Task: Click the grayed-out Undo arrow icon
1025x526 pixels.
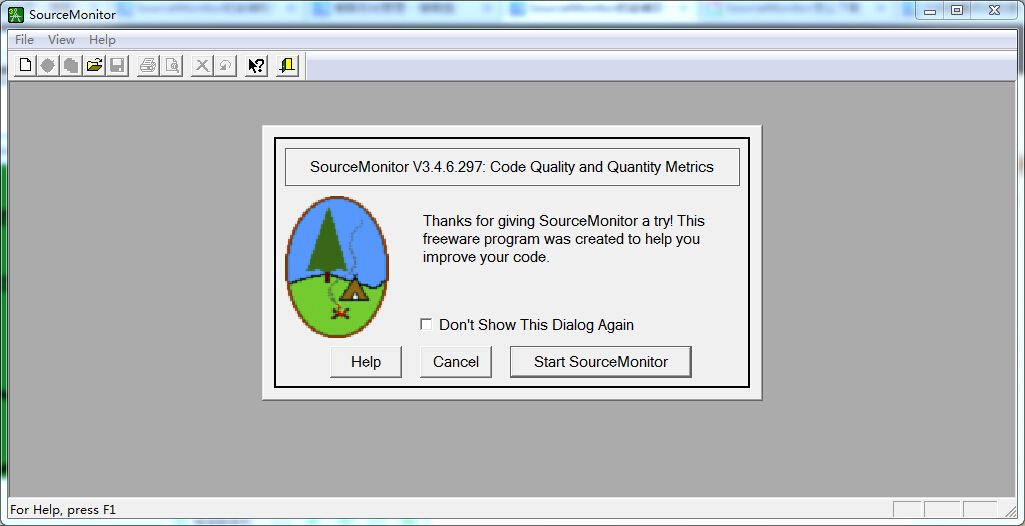Action: 226,65
